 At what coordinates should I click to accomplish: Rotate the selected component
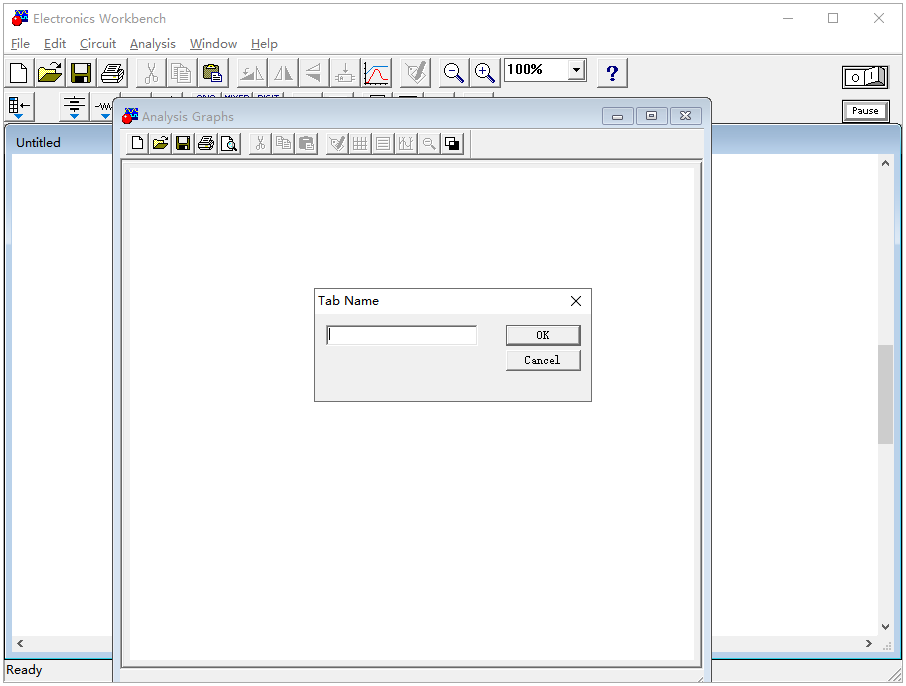(252, 73)
